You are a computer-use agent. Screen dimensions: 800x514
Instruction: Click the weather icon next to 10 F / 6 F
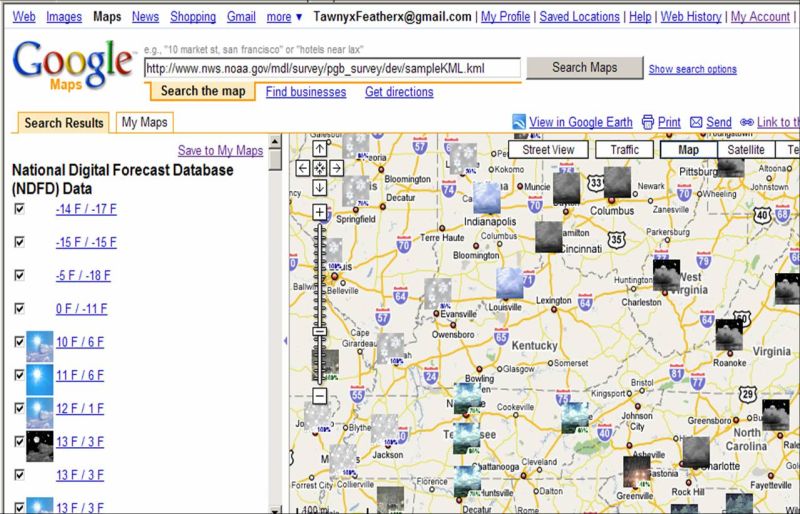tap(40, 346)
